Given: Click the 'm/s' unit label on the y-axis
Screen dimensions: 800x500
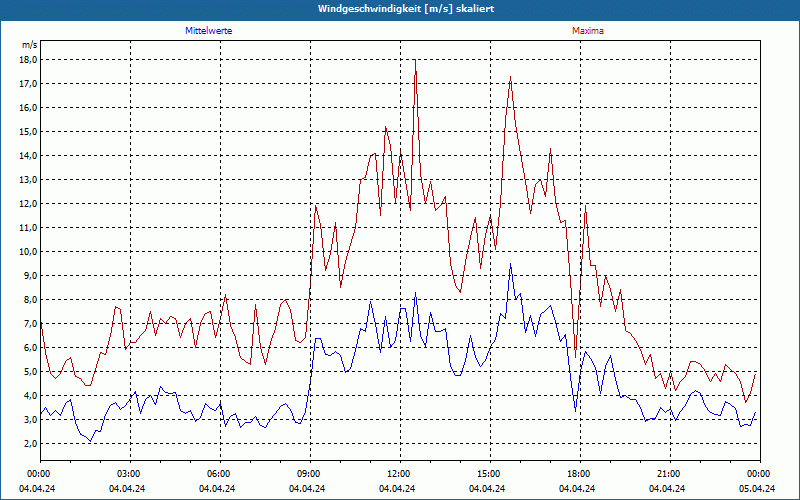Looking at the screenshot, I should point(30,45).
